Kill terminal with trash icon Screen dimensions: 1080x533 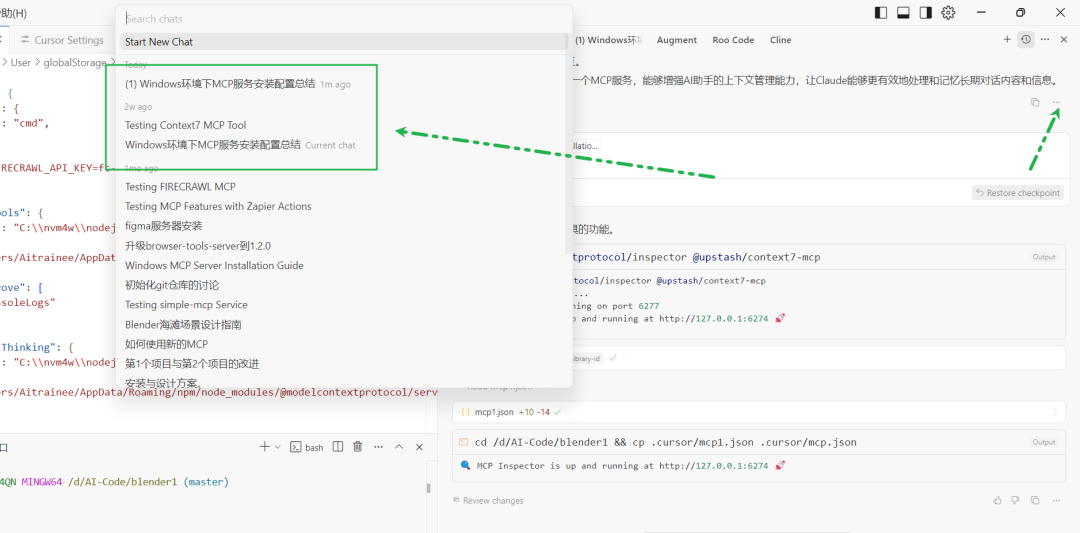[357, 447]
